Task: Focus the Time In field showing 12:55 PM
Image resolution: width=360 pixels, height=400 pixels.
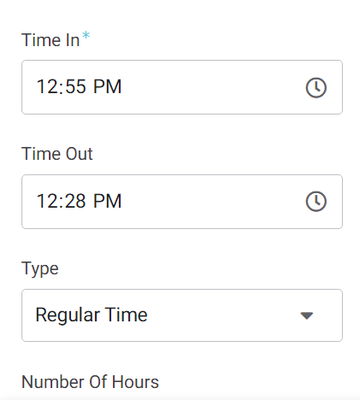Action: tap(182, 87)
